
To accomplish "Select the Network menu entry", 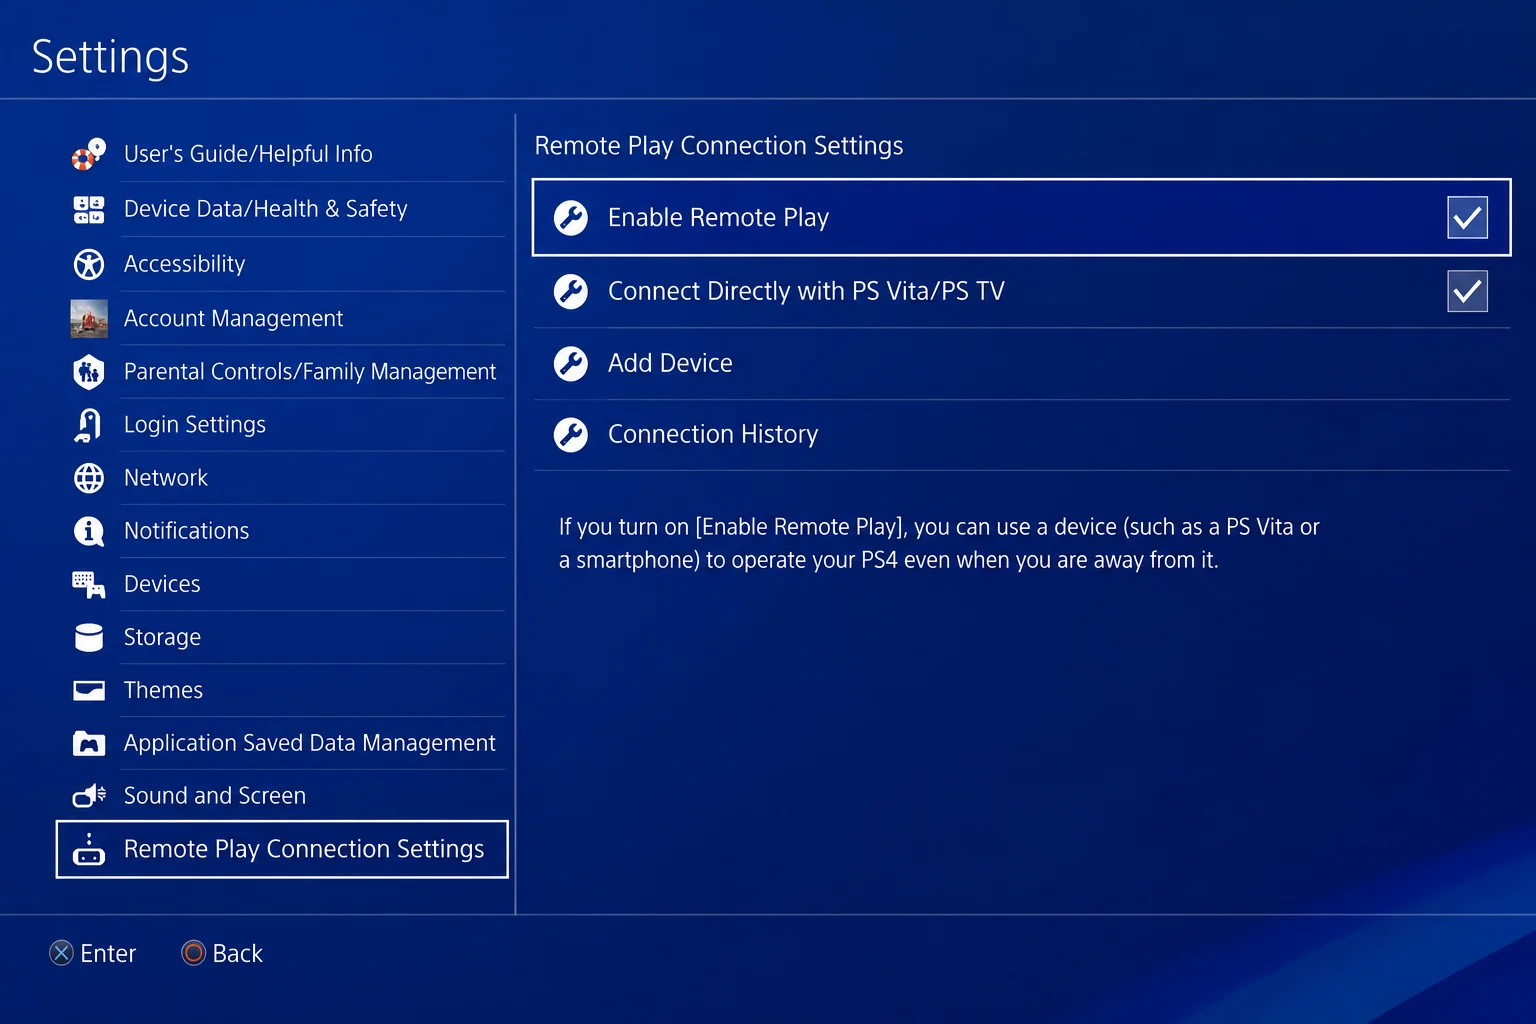I will tap(282, 478).
